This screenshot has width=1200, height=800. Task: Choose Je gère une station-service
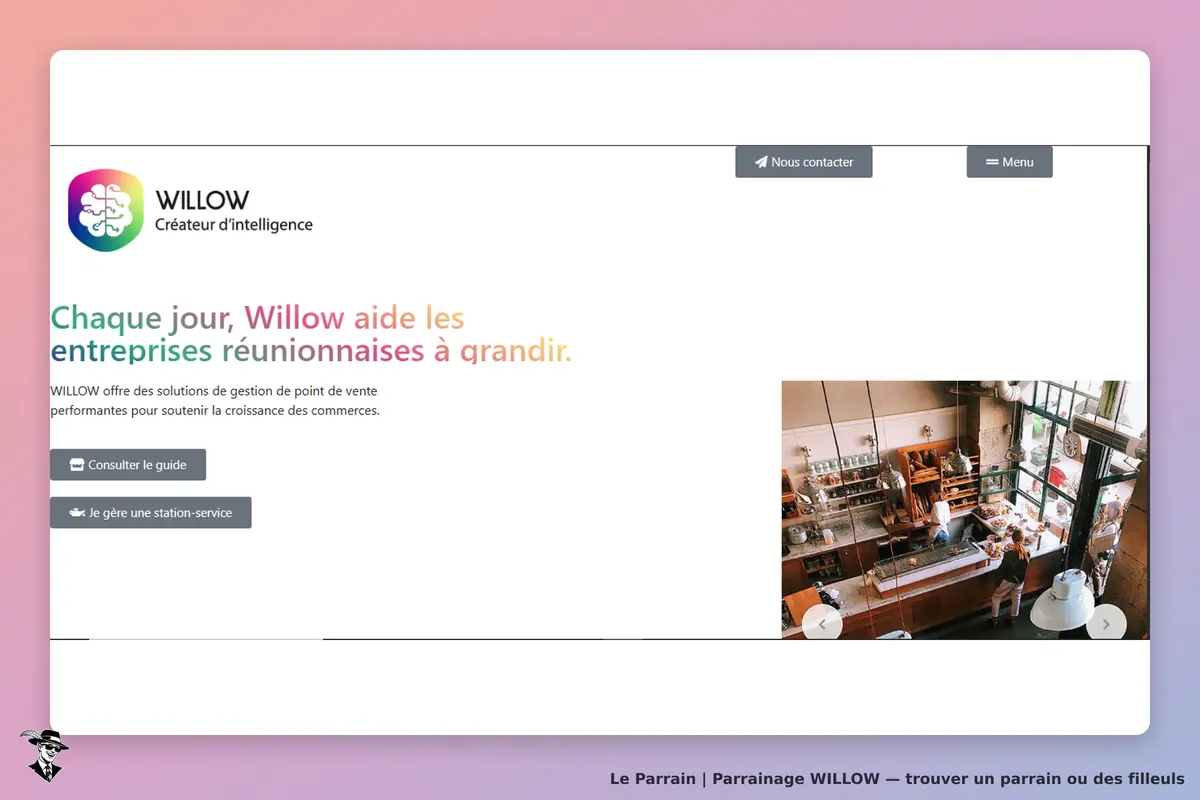click(x=151, y=513)
